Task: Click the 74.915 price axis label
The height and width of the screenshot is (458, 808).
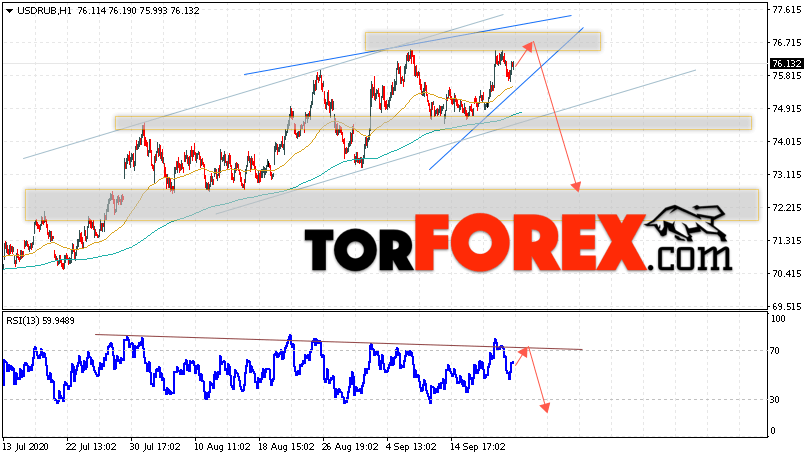Action: 786,109
